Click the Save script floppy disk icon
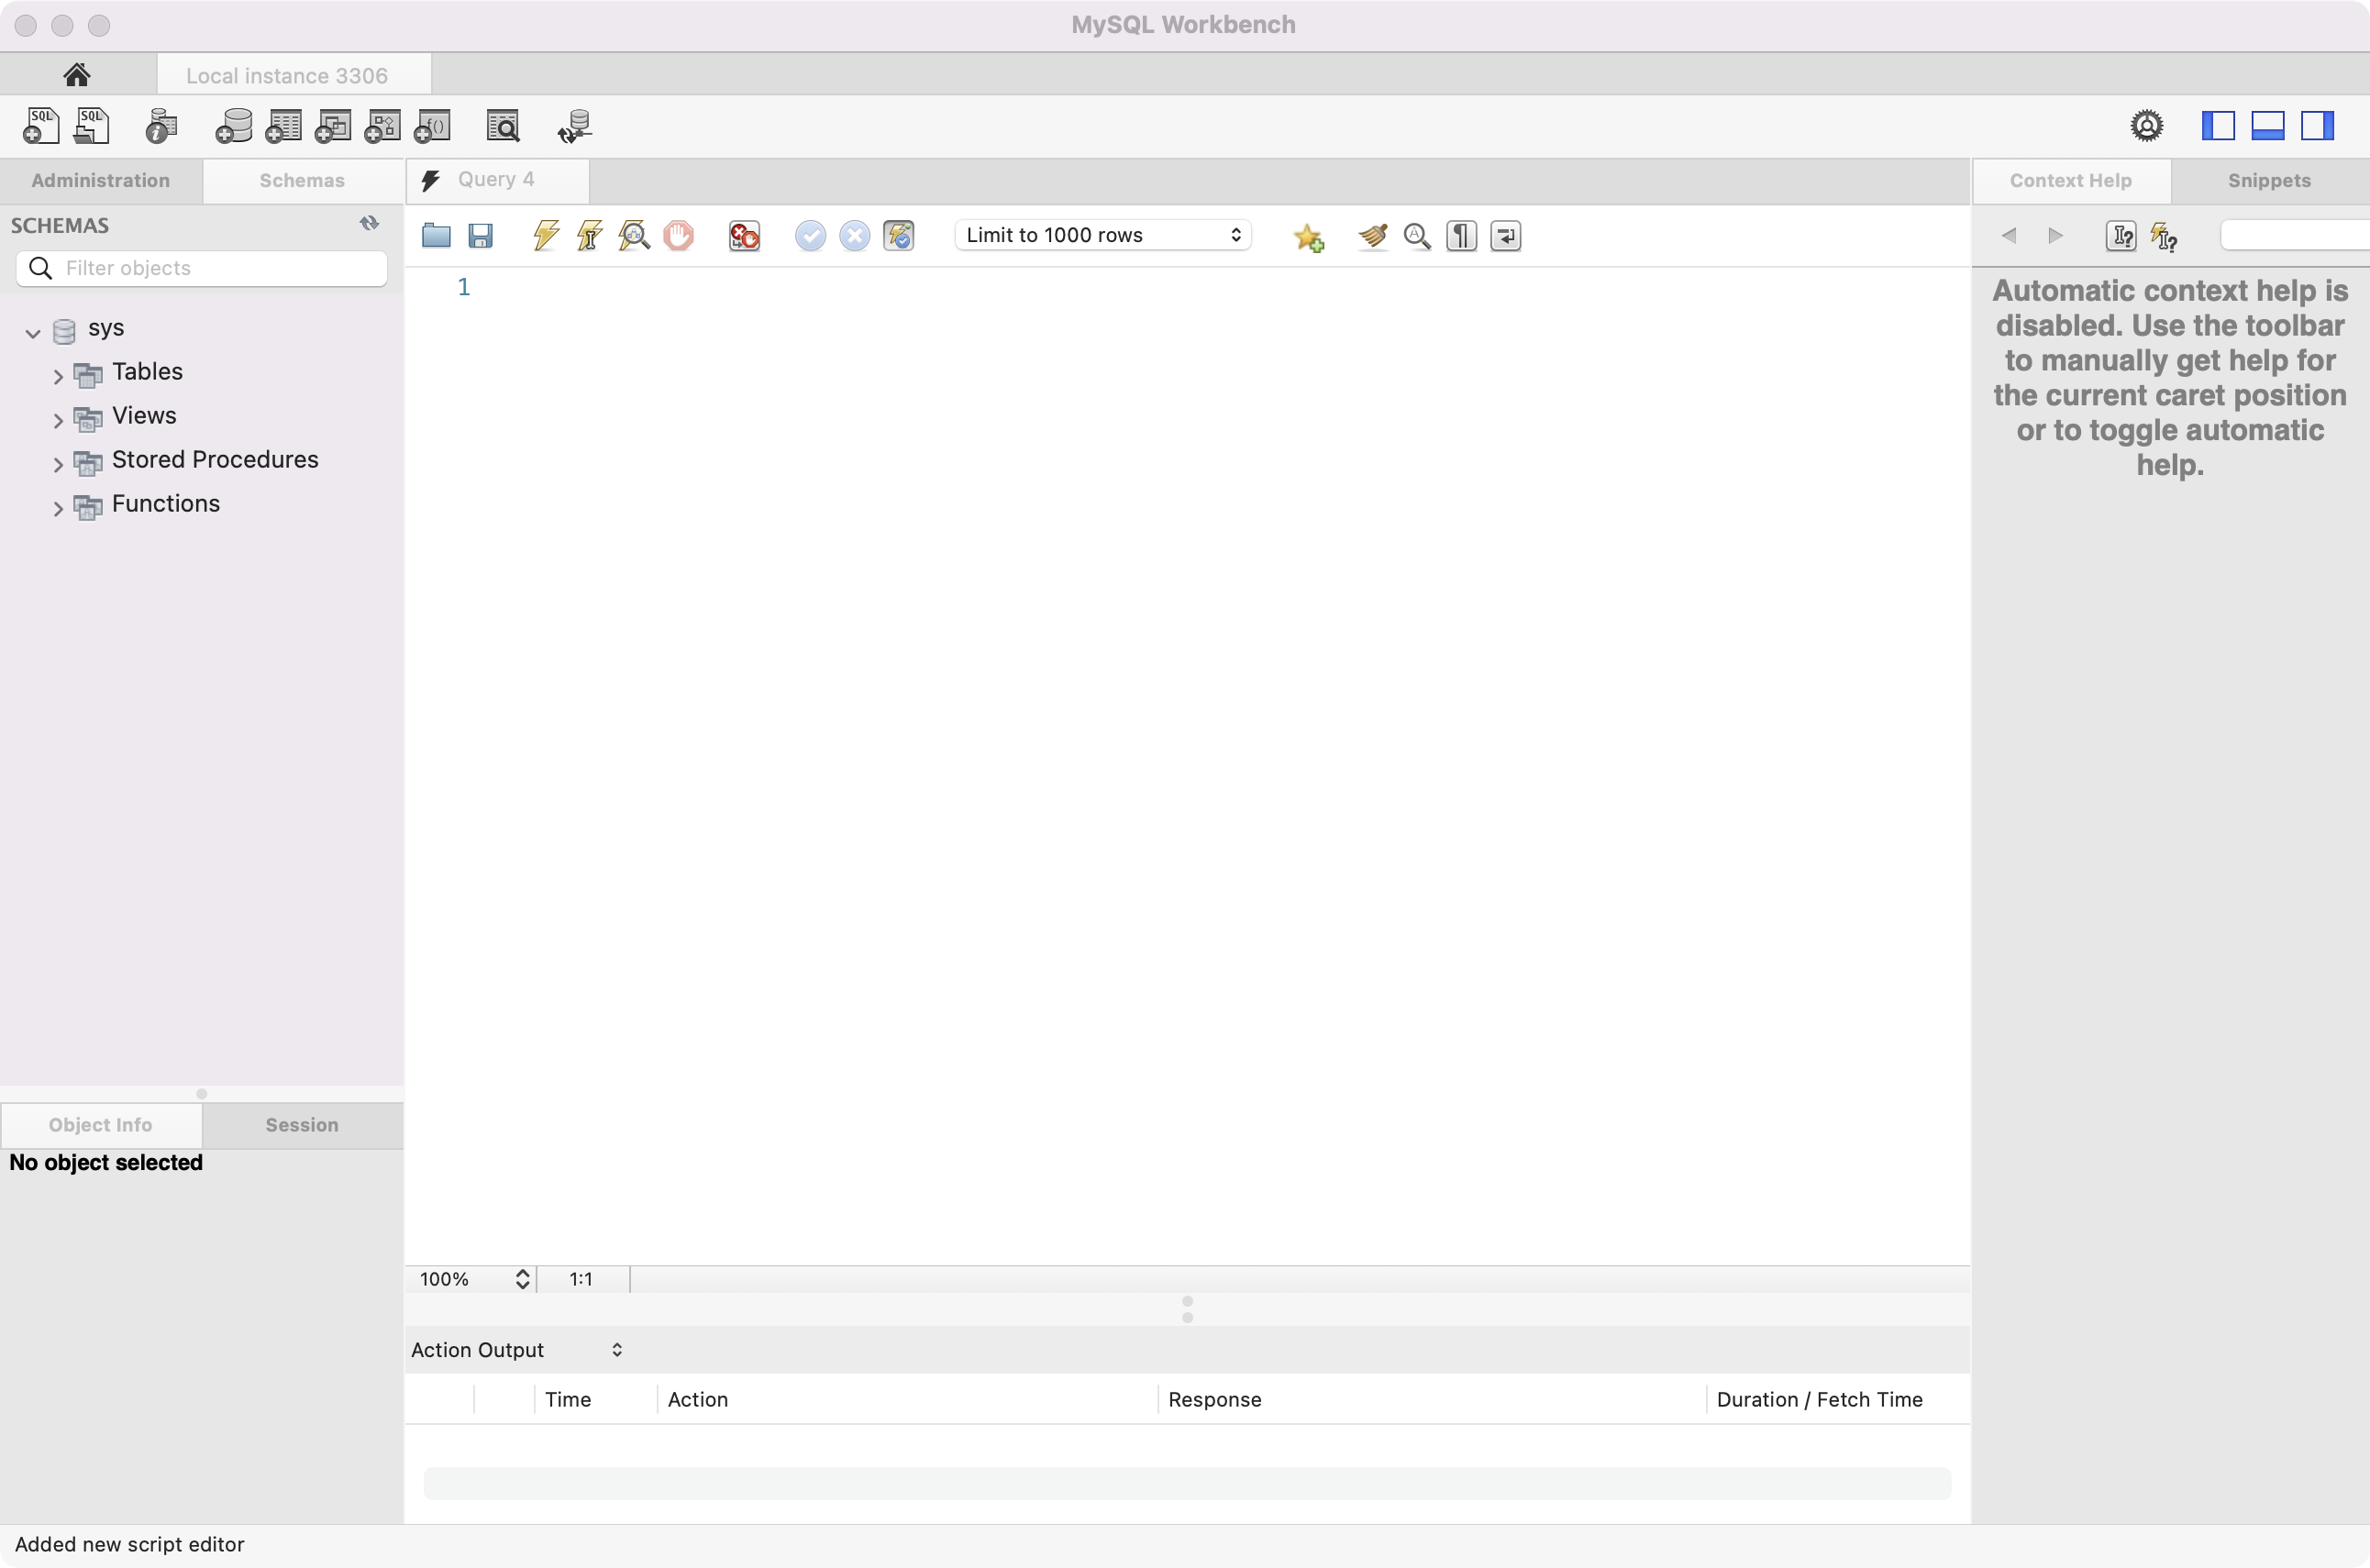 481,236
